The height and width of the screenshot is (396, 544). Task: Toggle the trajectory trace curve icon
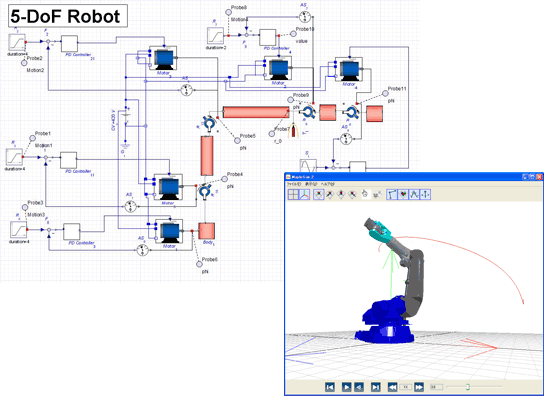pos(414,194)
